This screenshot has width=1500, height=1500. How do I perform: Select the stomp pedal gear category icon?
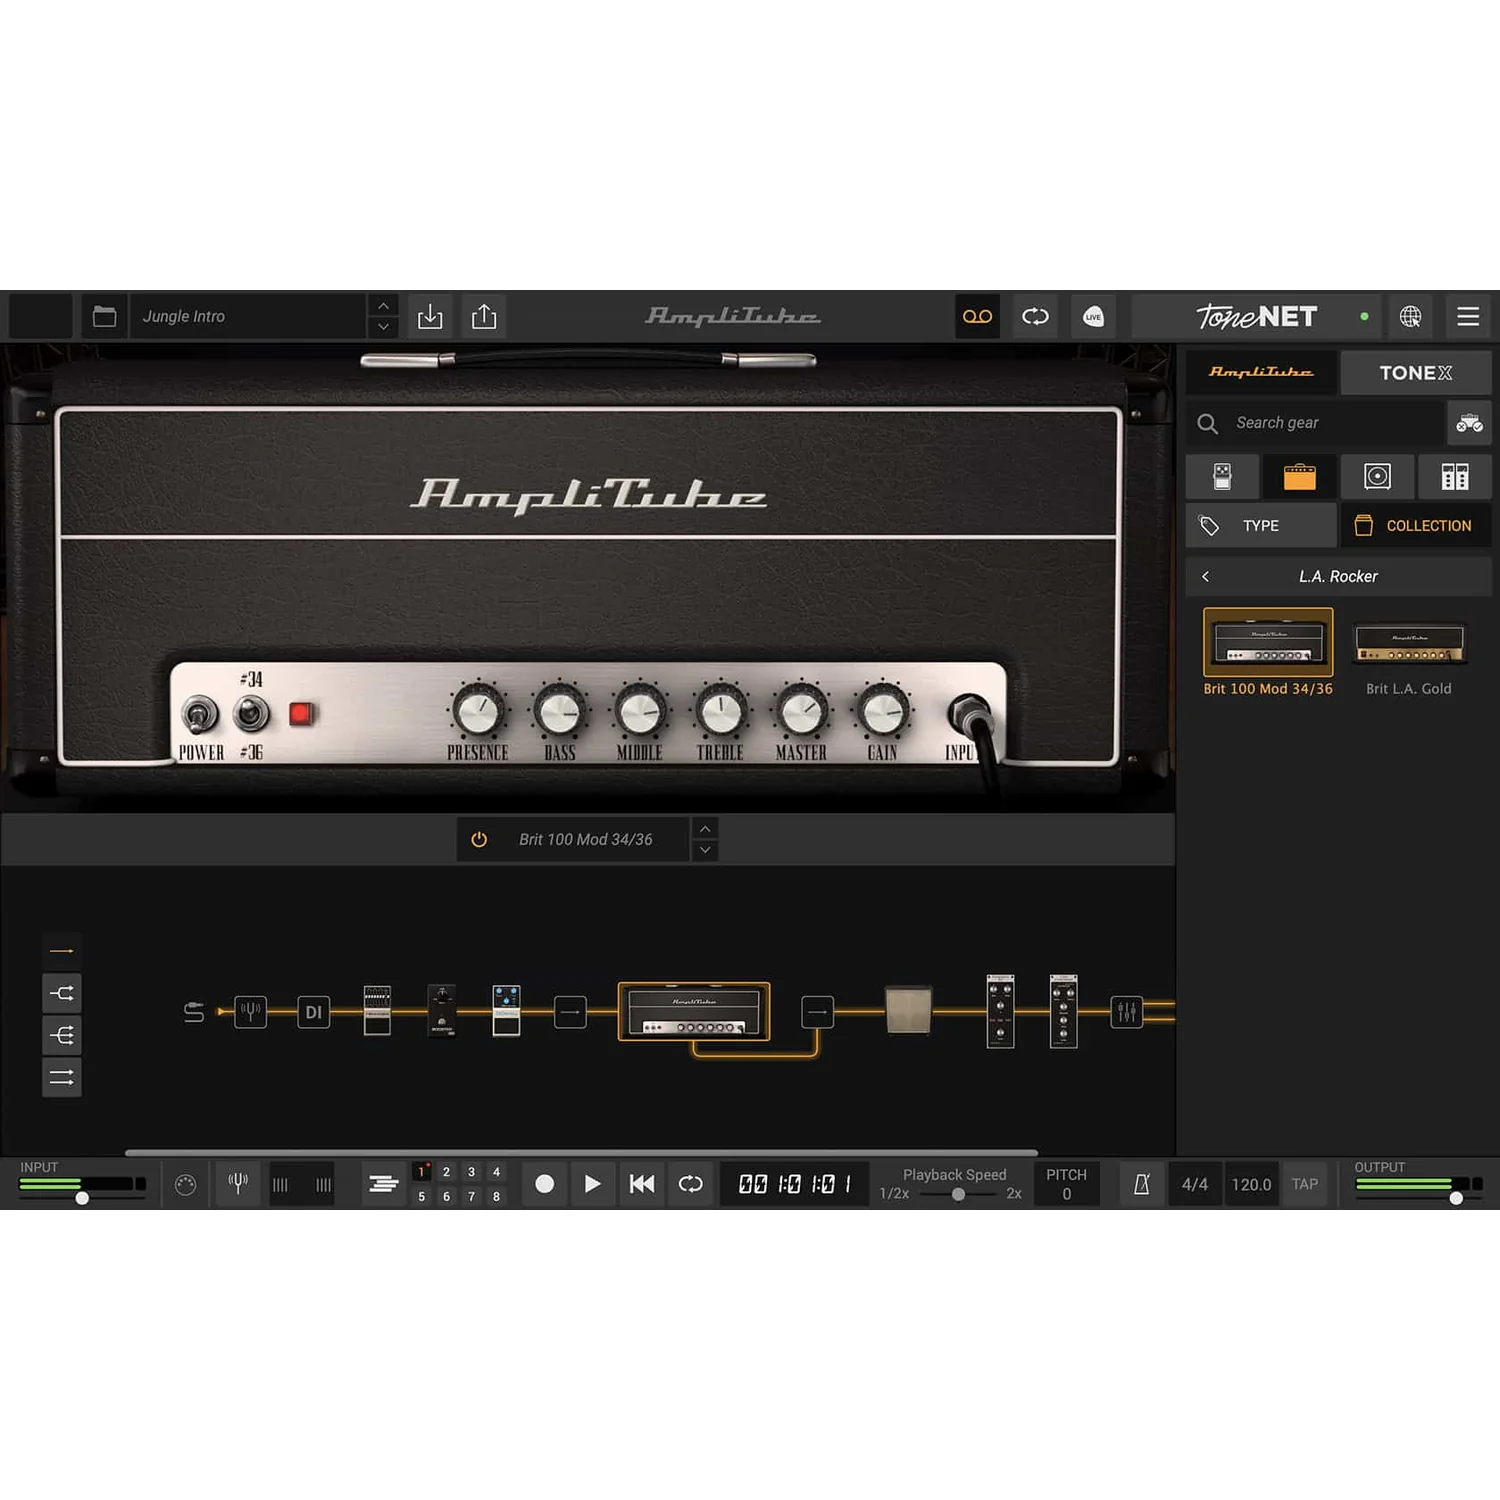(1222, 477)
